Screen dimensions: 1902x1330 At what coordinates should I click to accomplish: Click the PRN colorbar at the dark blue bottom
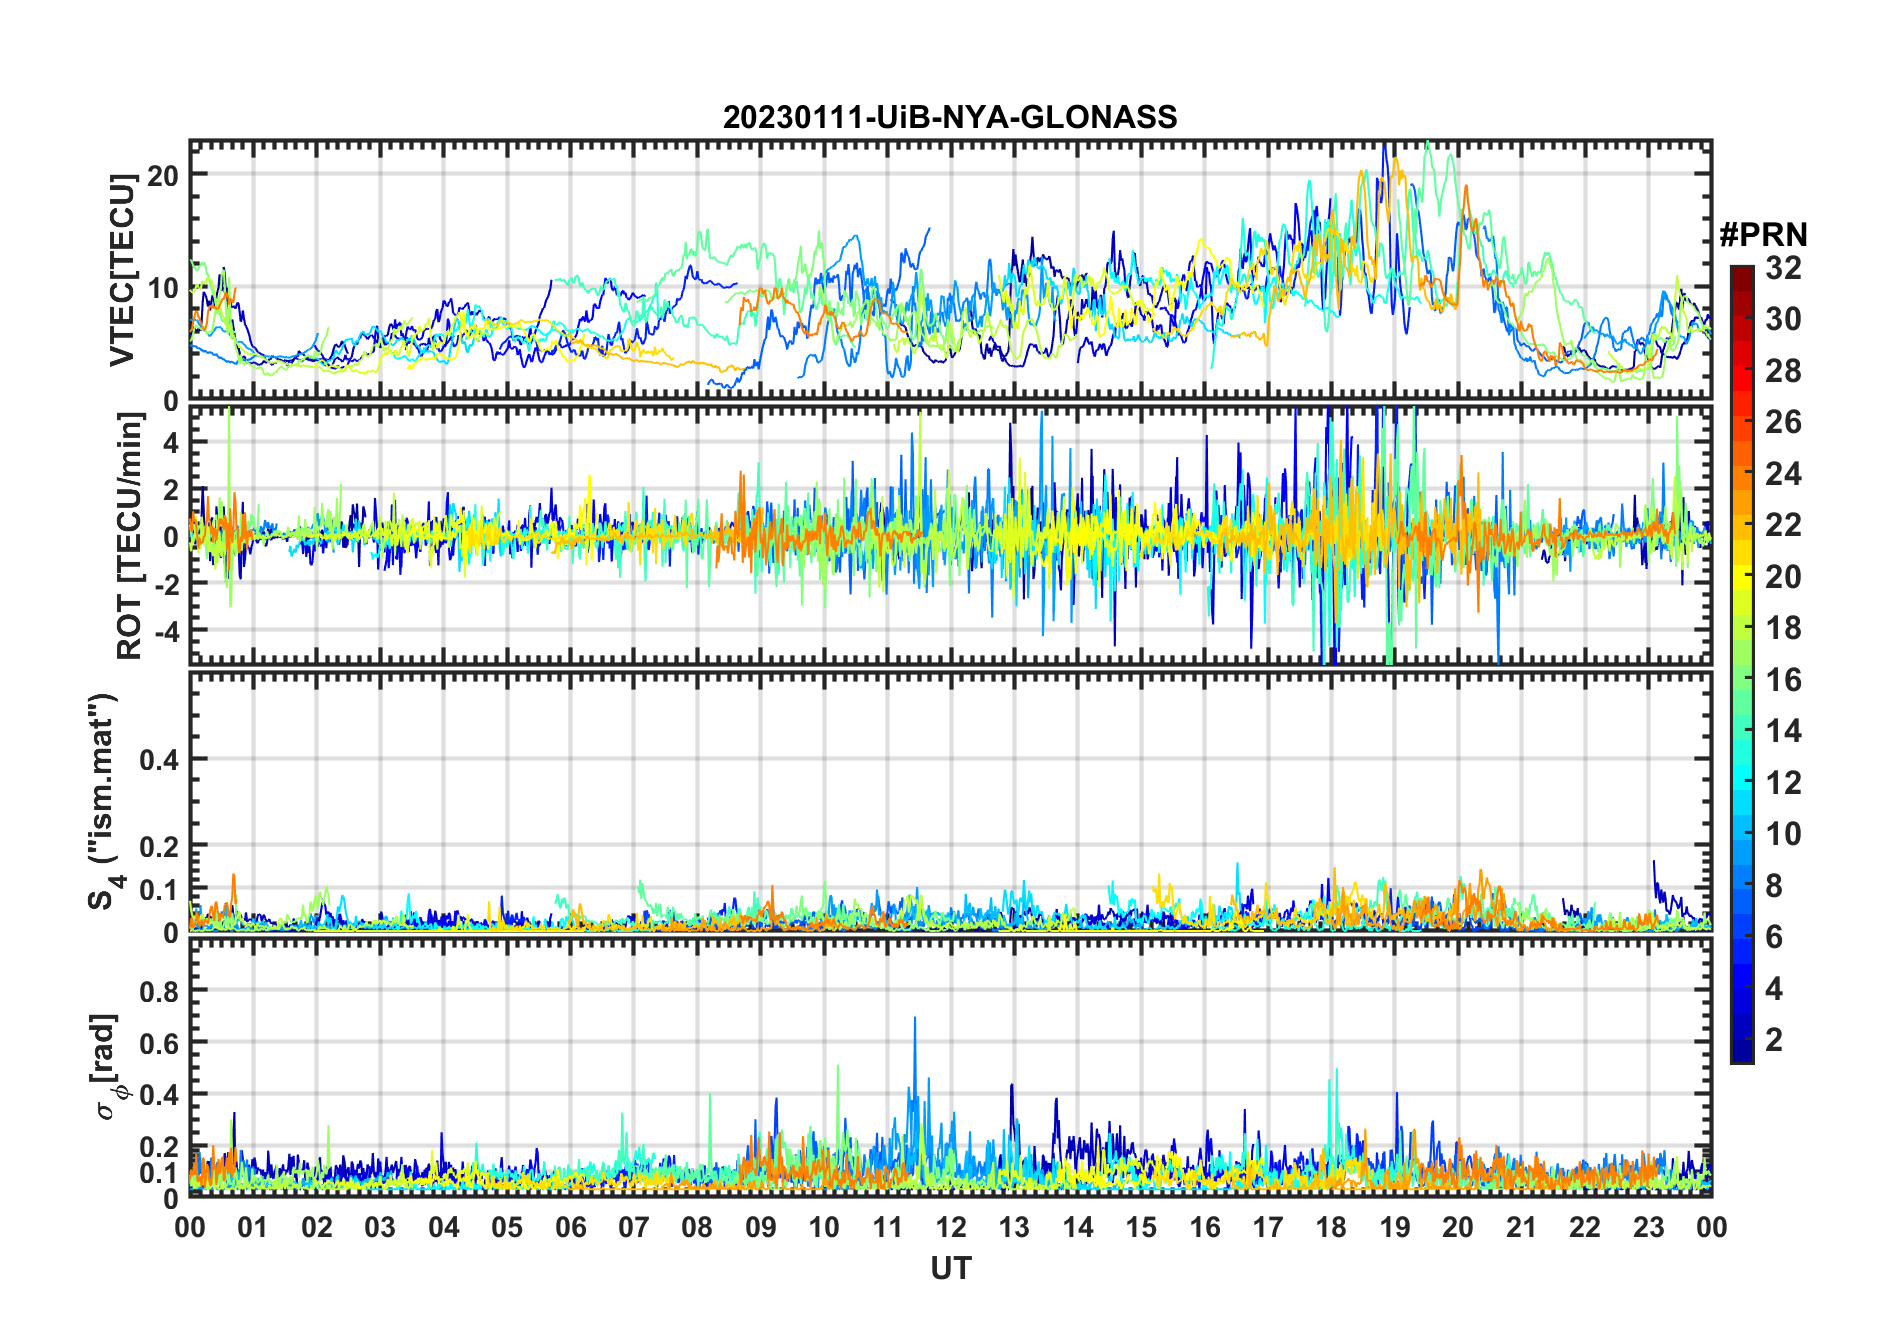(x=1742, y=1050)
